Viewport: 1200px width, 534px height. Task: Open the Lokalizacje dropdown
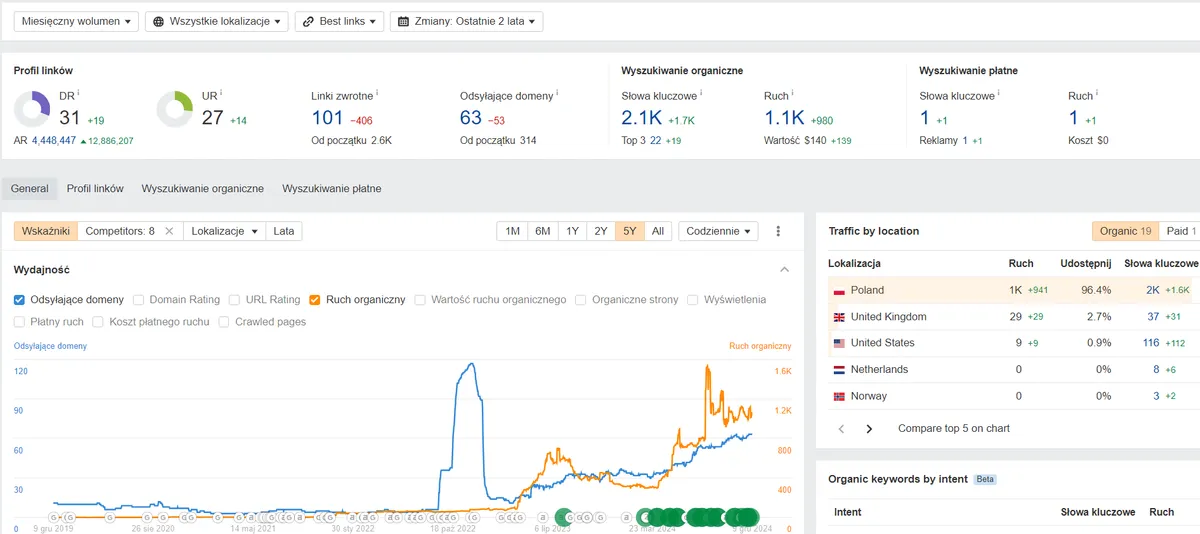[224, 231]
